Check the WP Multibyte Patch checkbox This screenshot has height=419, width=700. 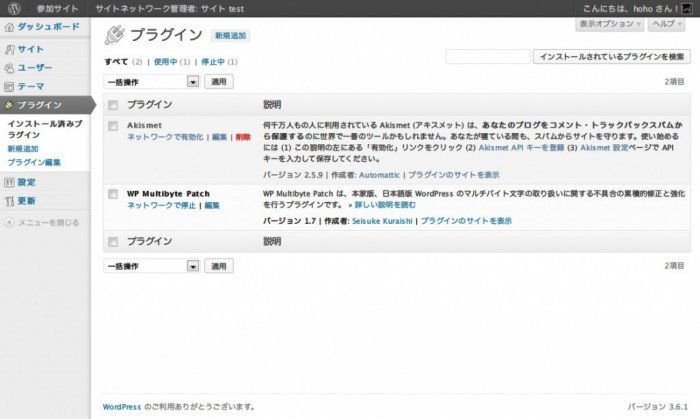pyautogui.click(x=113, y=193)
